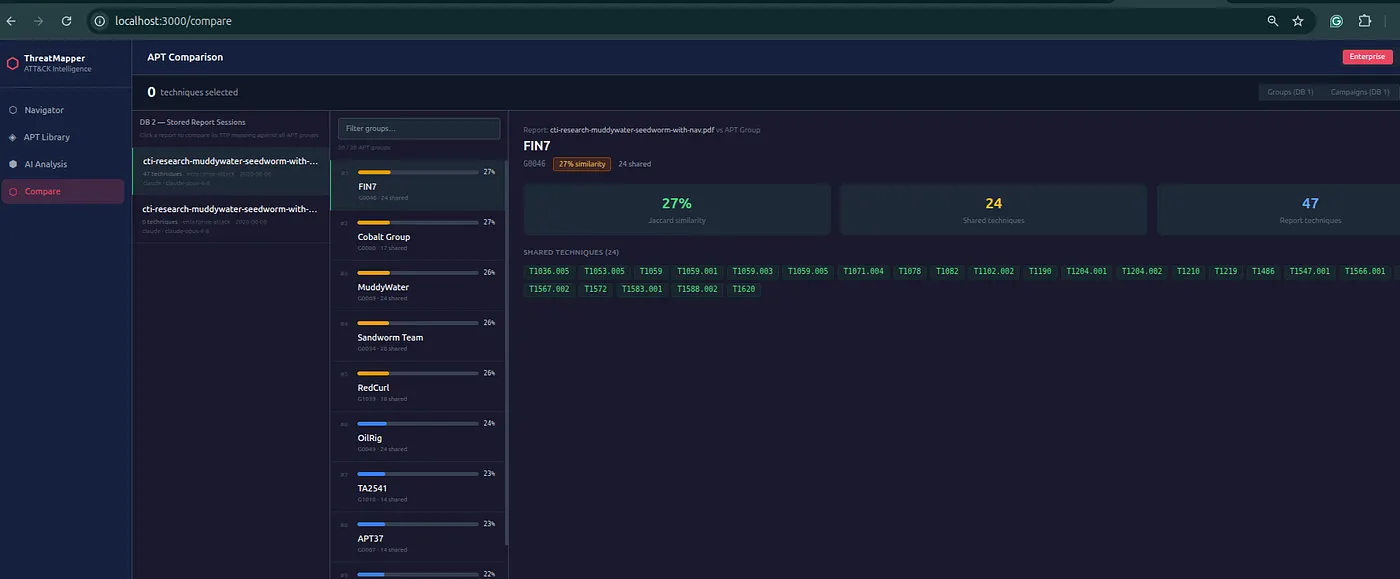Open the Grammarly extension icon
The image size is (1400, 579).
[x=1336, y=20]
